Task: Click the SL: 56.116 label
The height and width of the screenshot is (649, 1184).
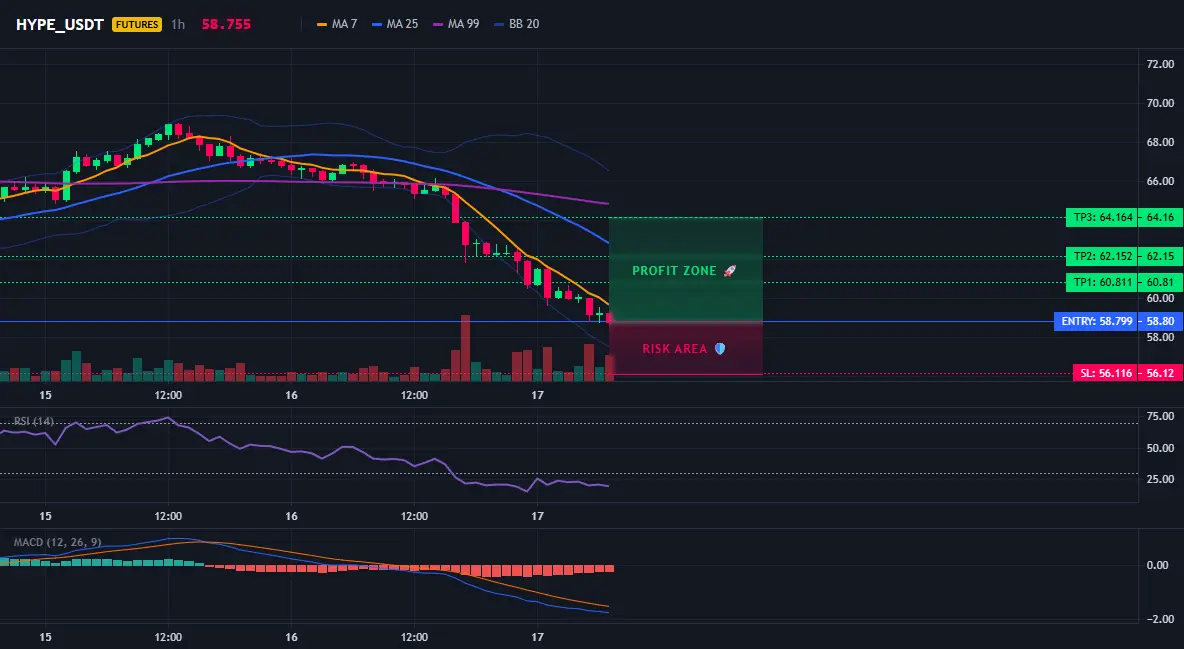Action: pyautogui.click(x=1105, y=373)
